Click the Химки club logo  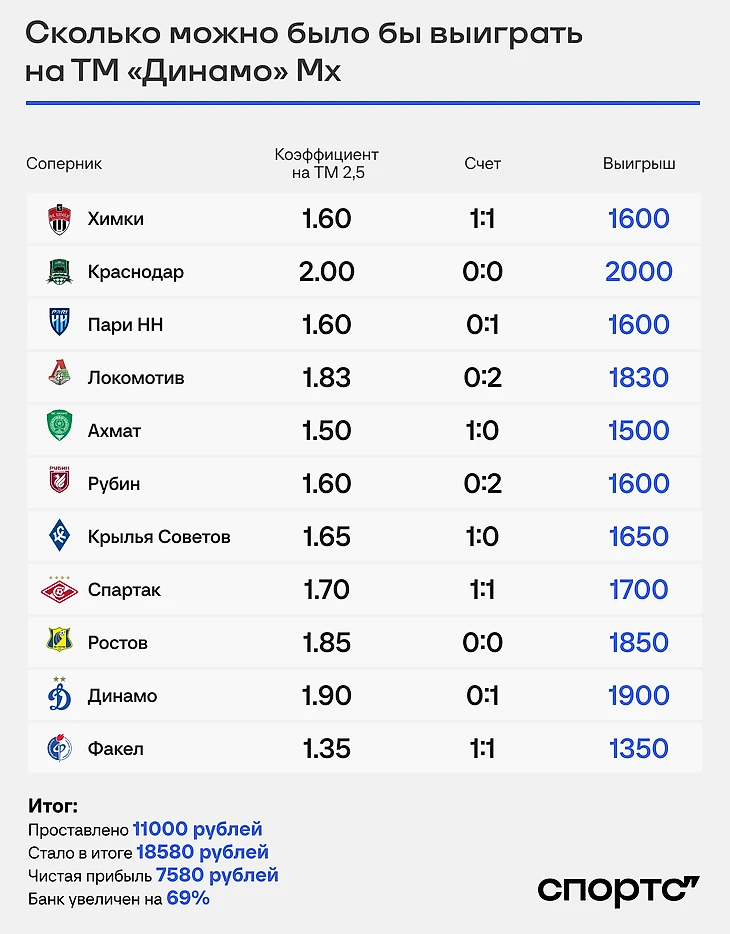coord(60,219)
